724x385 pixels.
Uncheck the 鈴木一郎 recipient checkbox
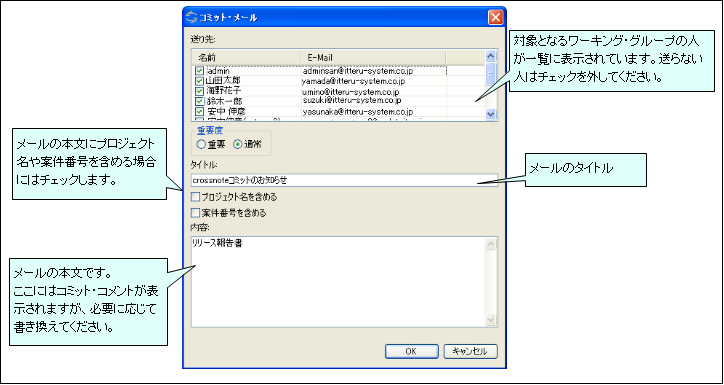tap(199, 101)
